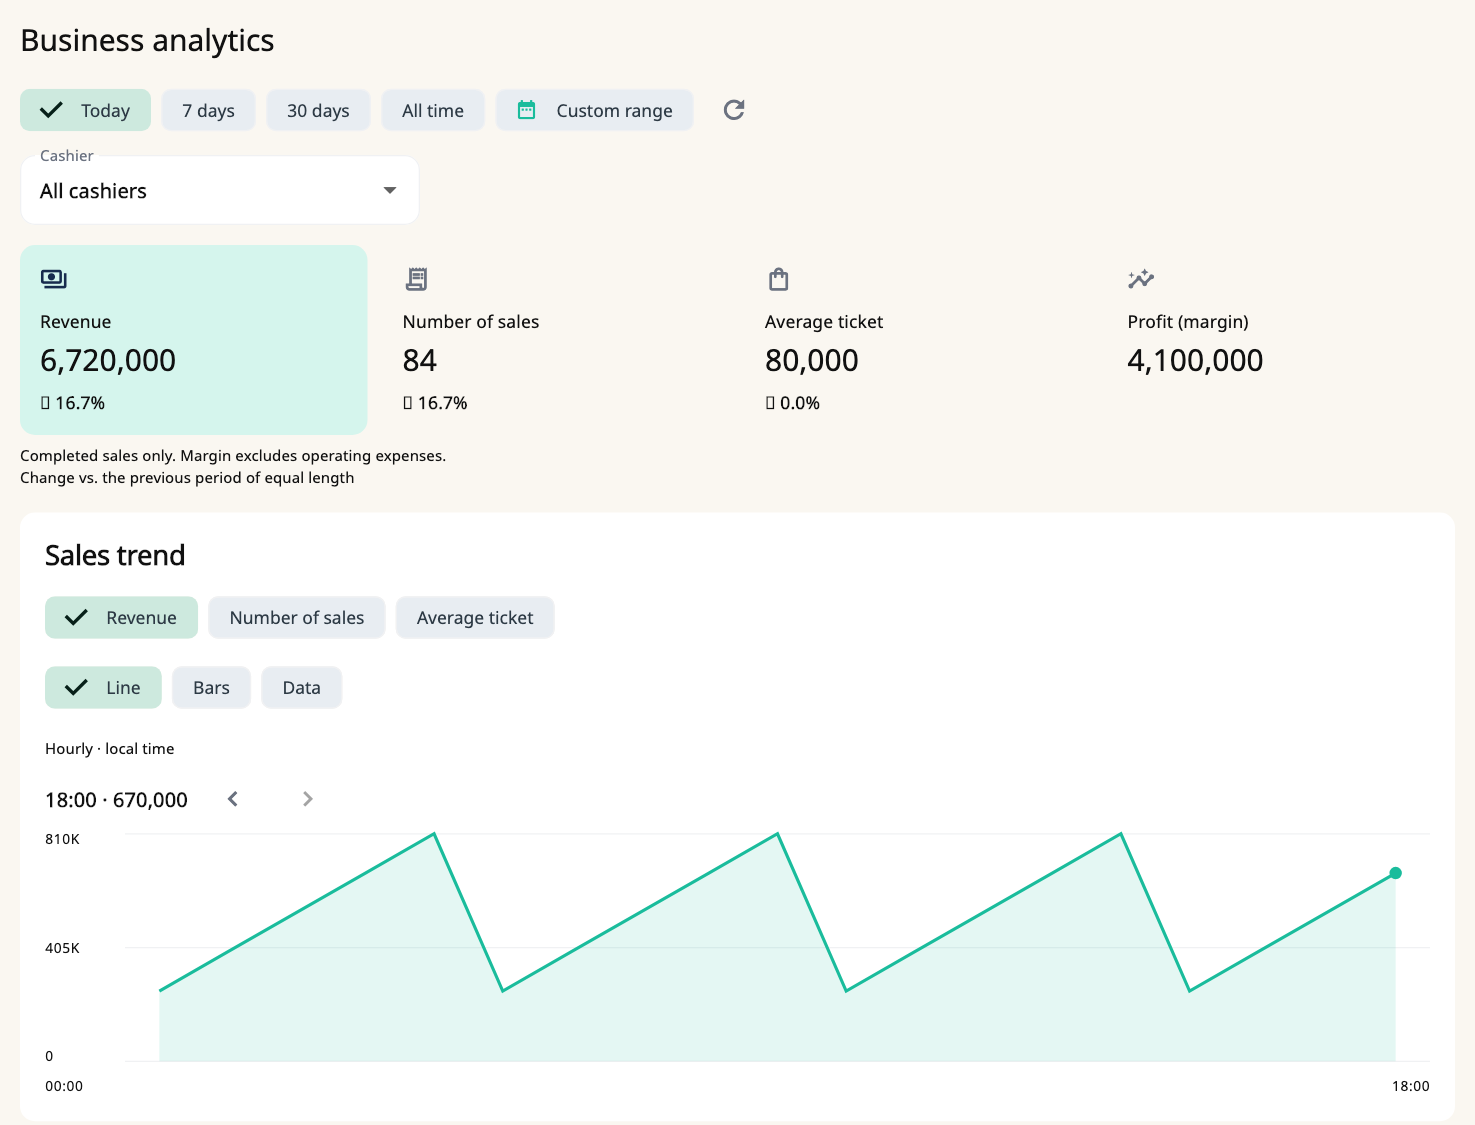This screenshot has width=1475, height=1125.
Task: Click the Number of sales receipt icon
Action: click(416, 279)
